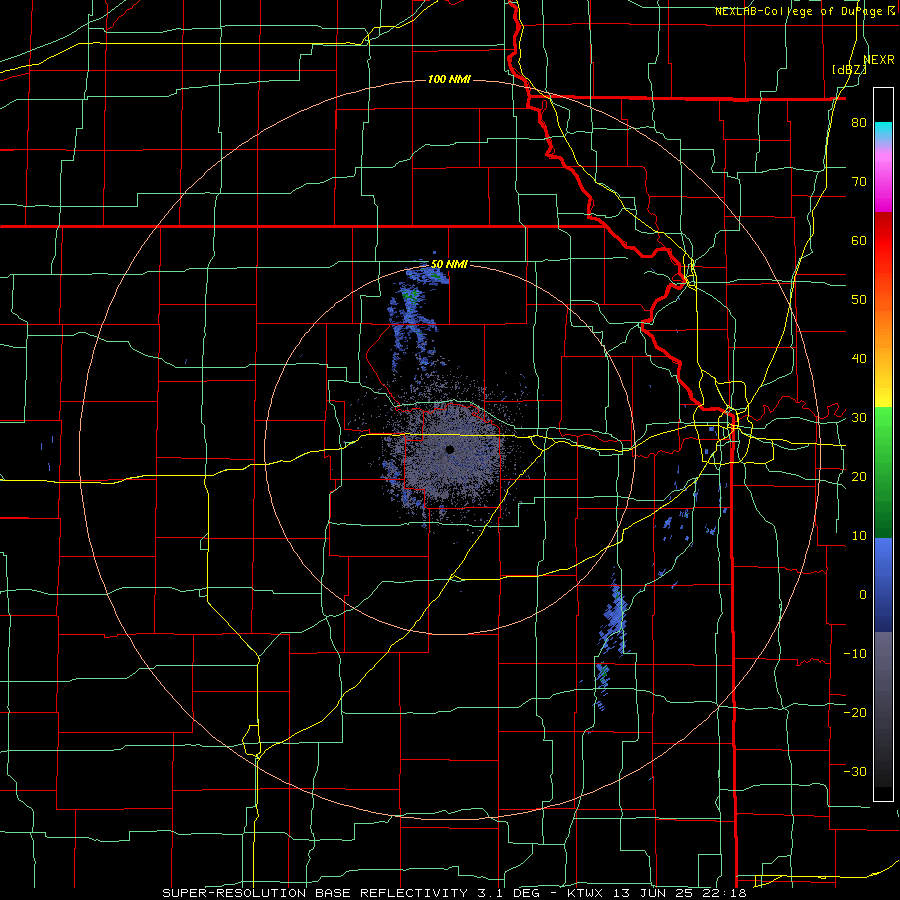Click the blue segment of the color bar
Viewport: 900px width, 900px height.
tap(883, 584)
